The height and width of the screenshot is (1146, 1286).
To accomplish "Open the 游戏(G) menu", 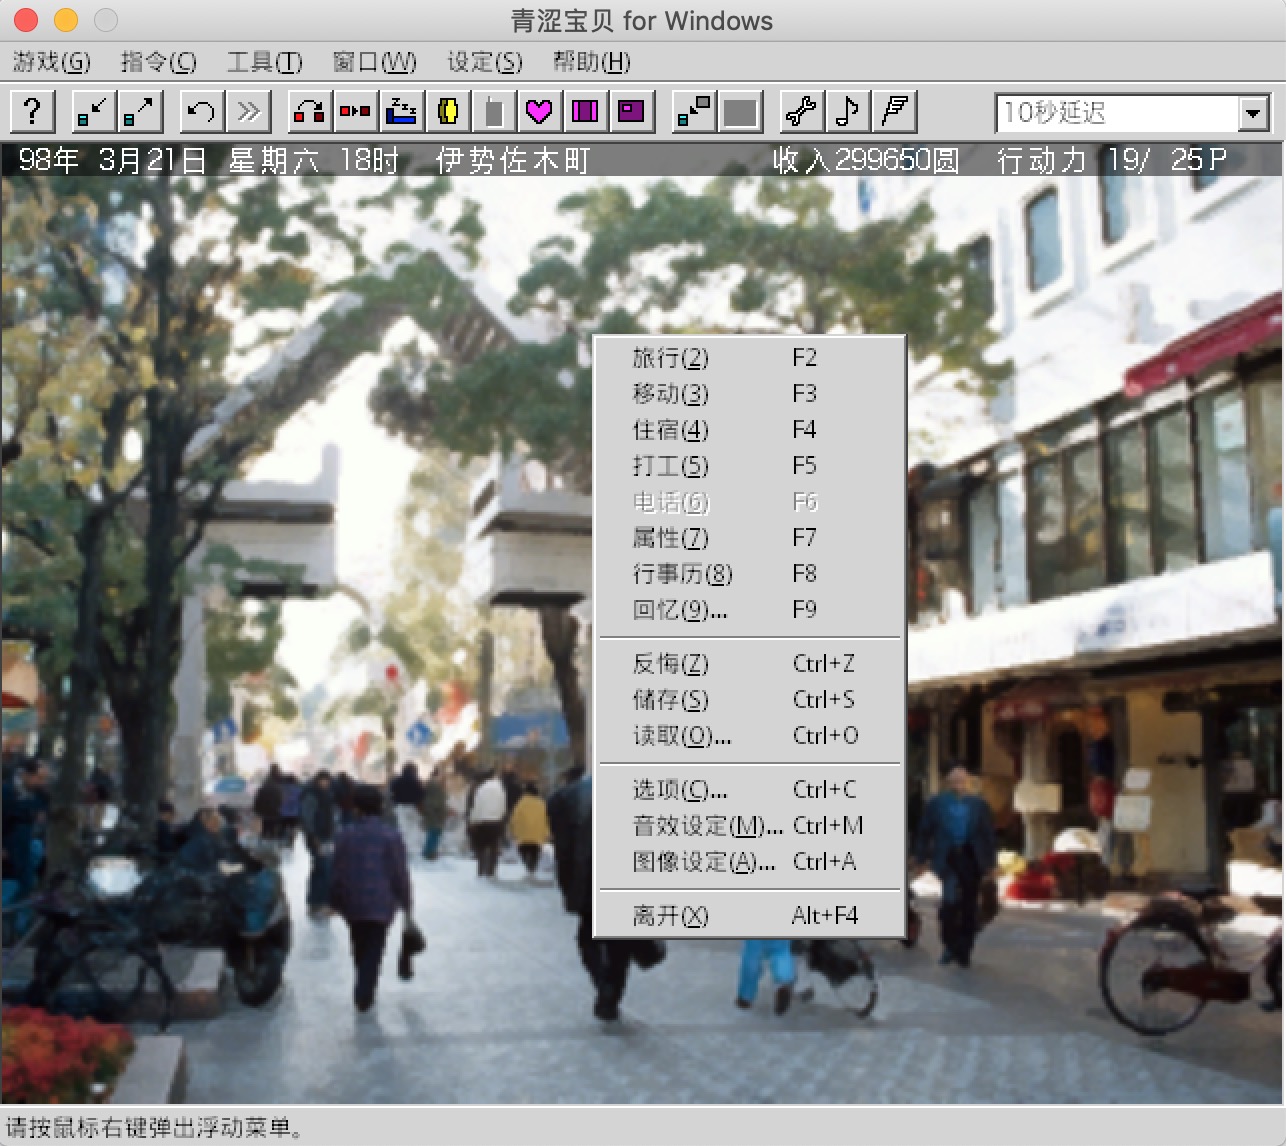I will [x=52, y=62].
